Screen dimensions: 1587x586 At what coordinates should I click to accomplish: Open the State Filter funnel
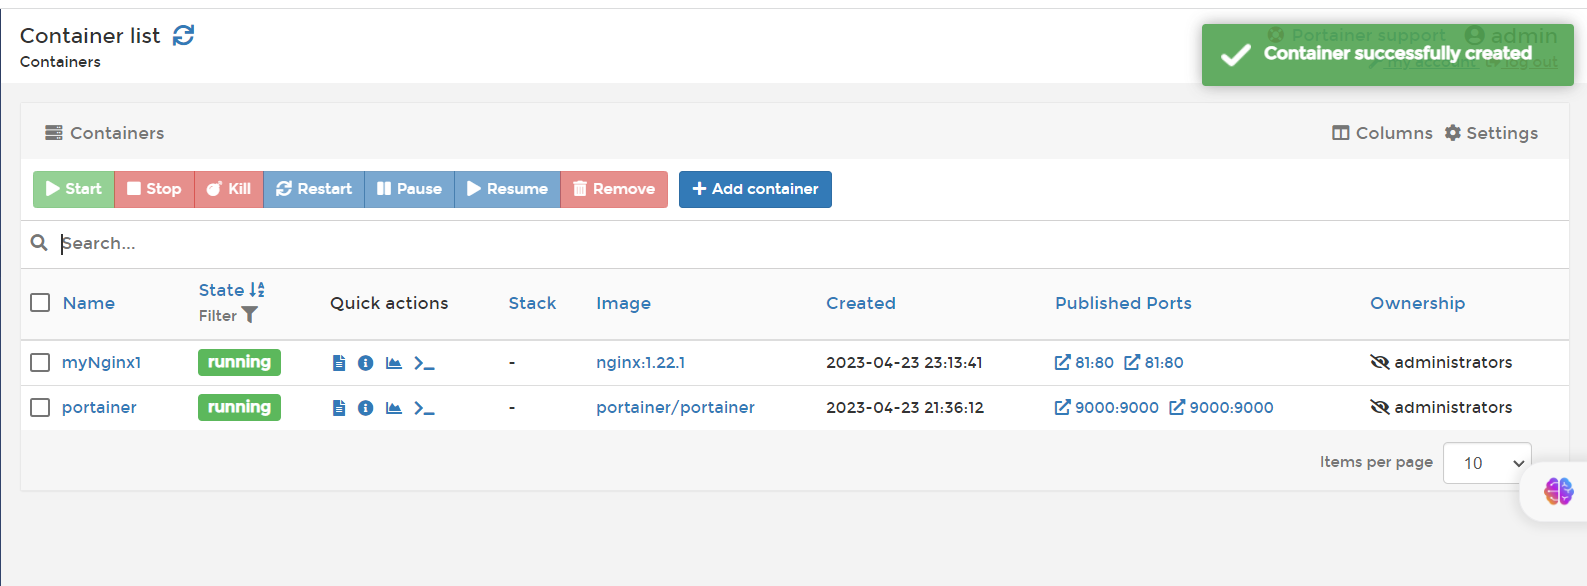(x=250, y=316)
